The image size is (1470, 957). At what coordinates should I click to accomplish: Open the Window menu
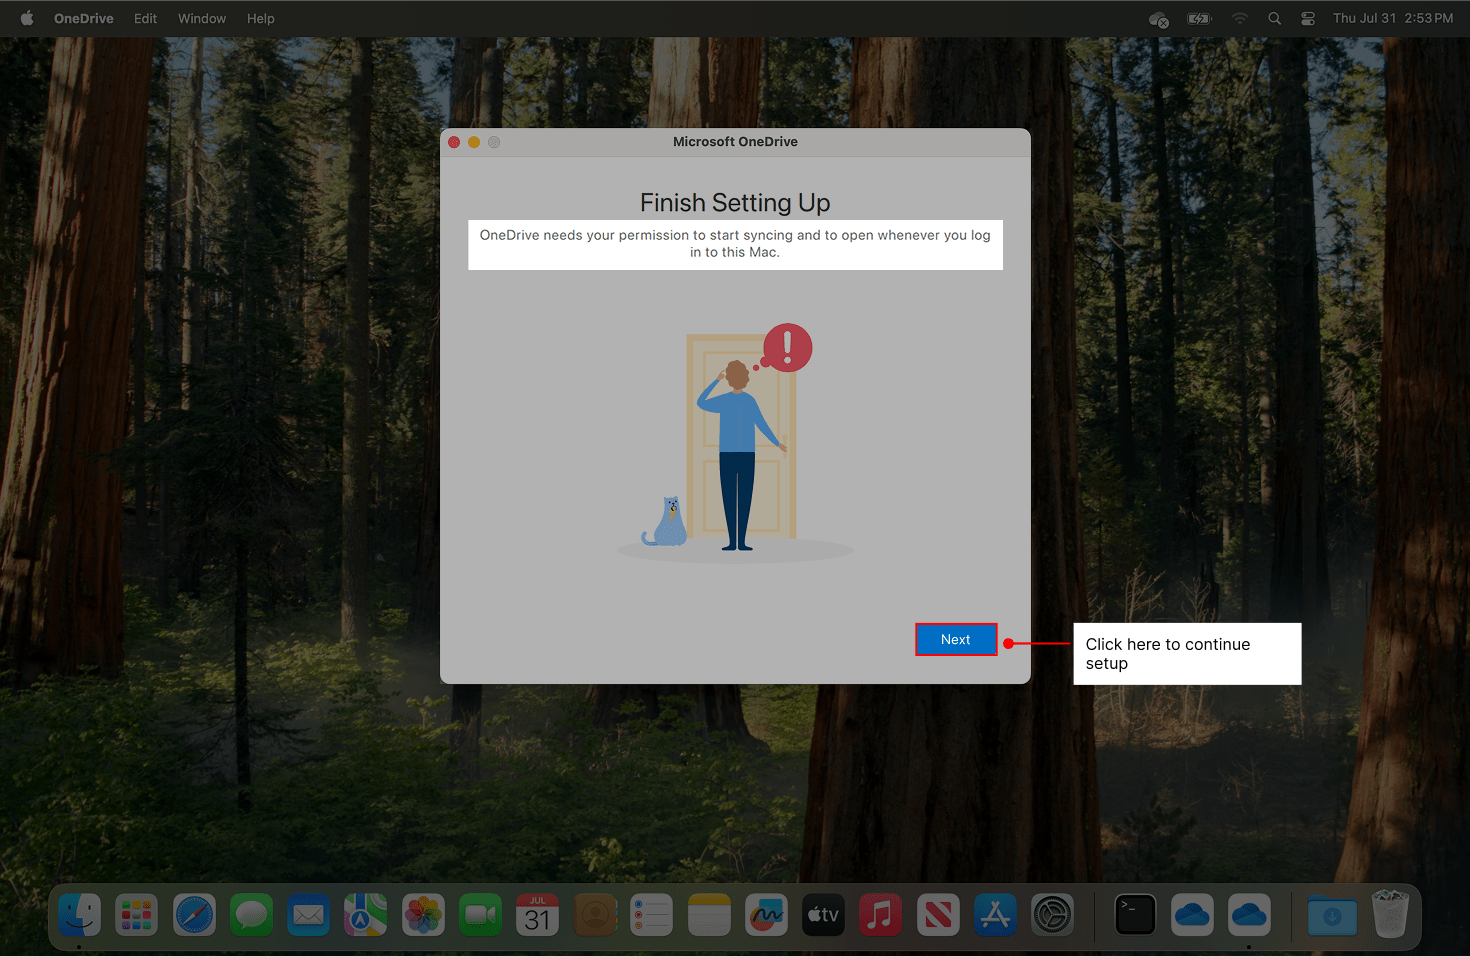click(x=202, y=19)
